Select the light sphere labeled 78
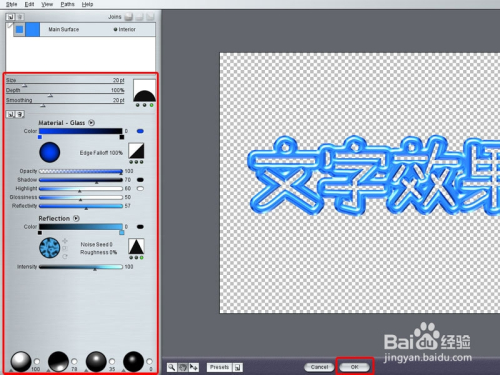The width and height of the screenshot is (500, 375). (x=58, y=361)
